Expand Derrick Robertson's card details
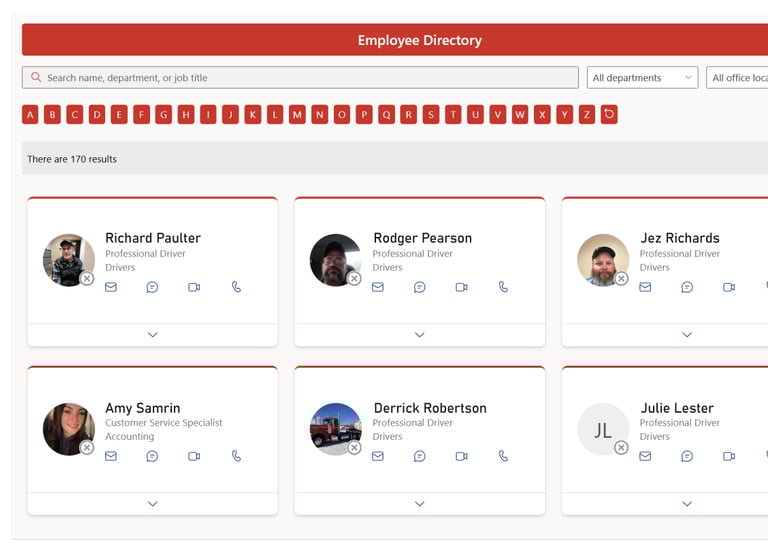 pos(420,504)
